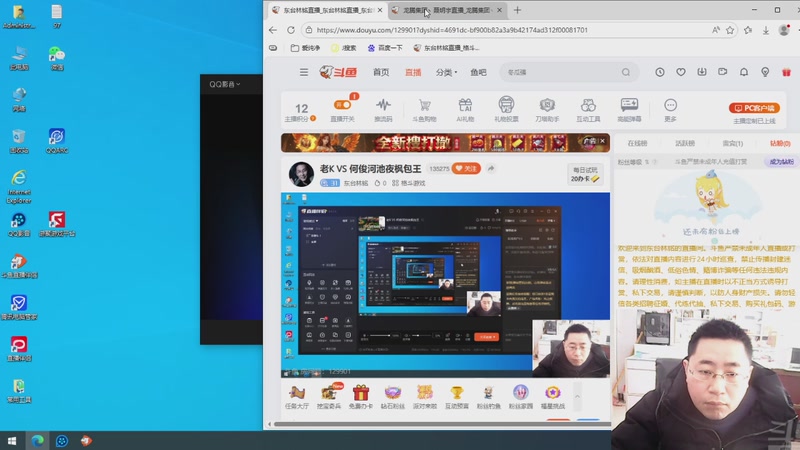800x450 pixels.
Task: Open the Douyu hamburger menu
Action: tap(304, 72)
